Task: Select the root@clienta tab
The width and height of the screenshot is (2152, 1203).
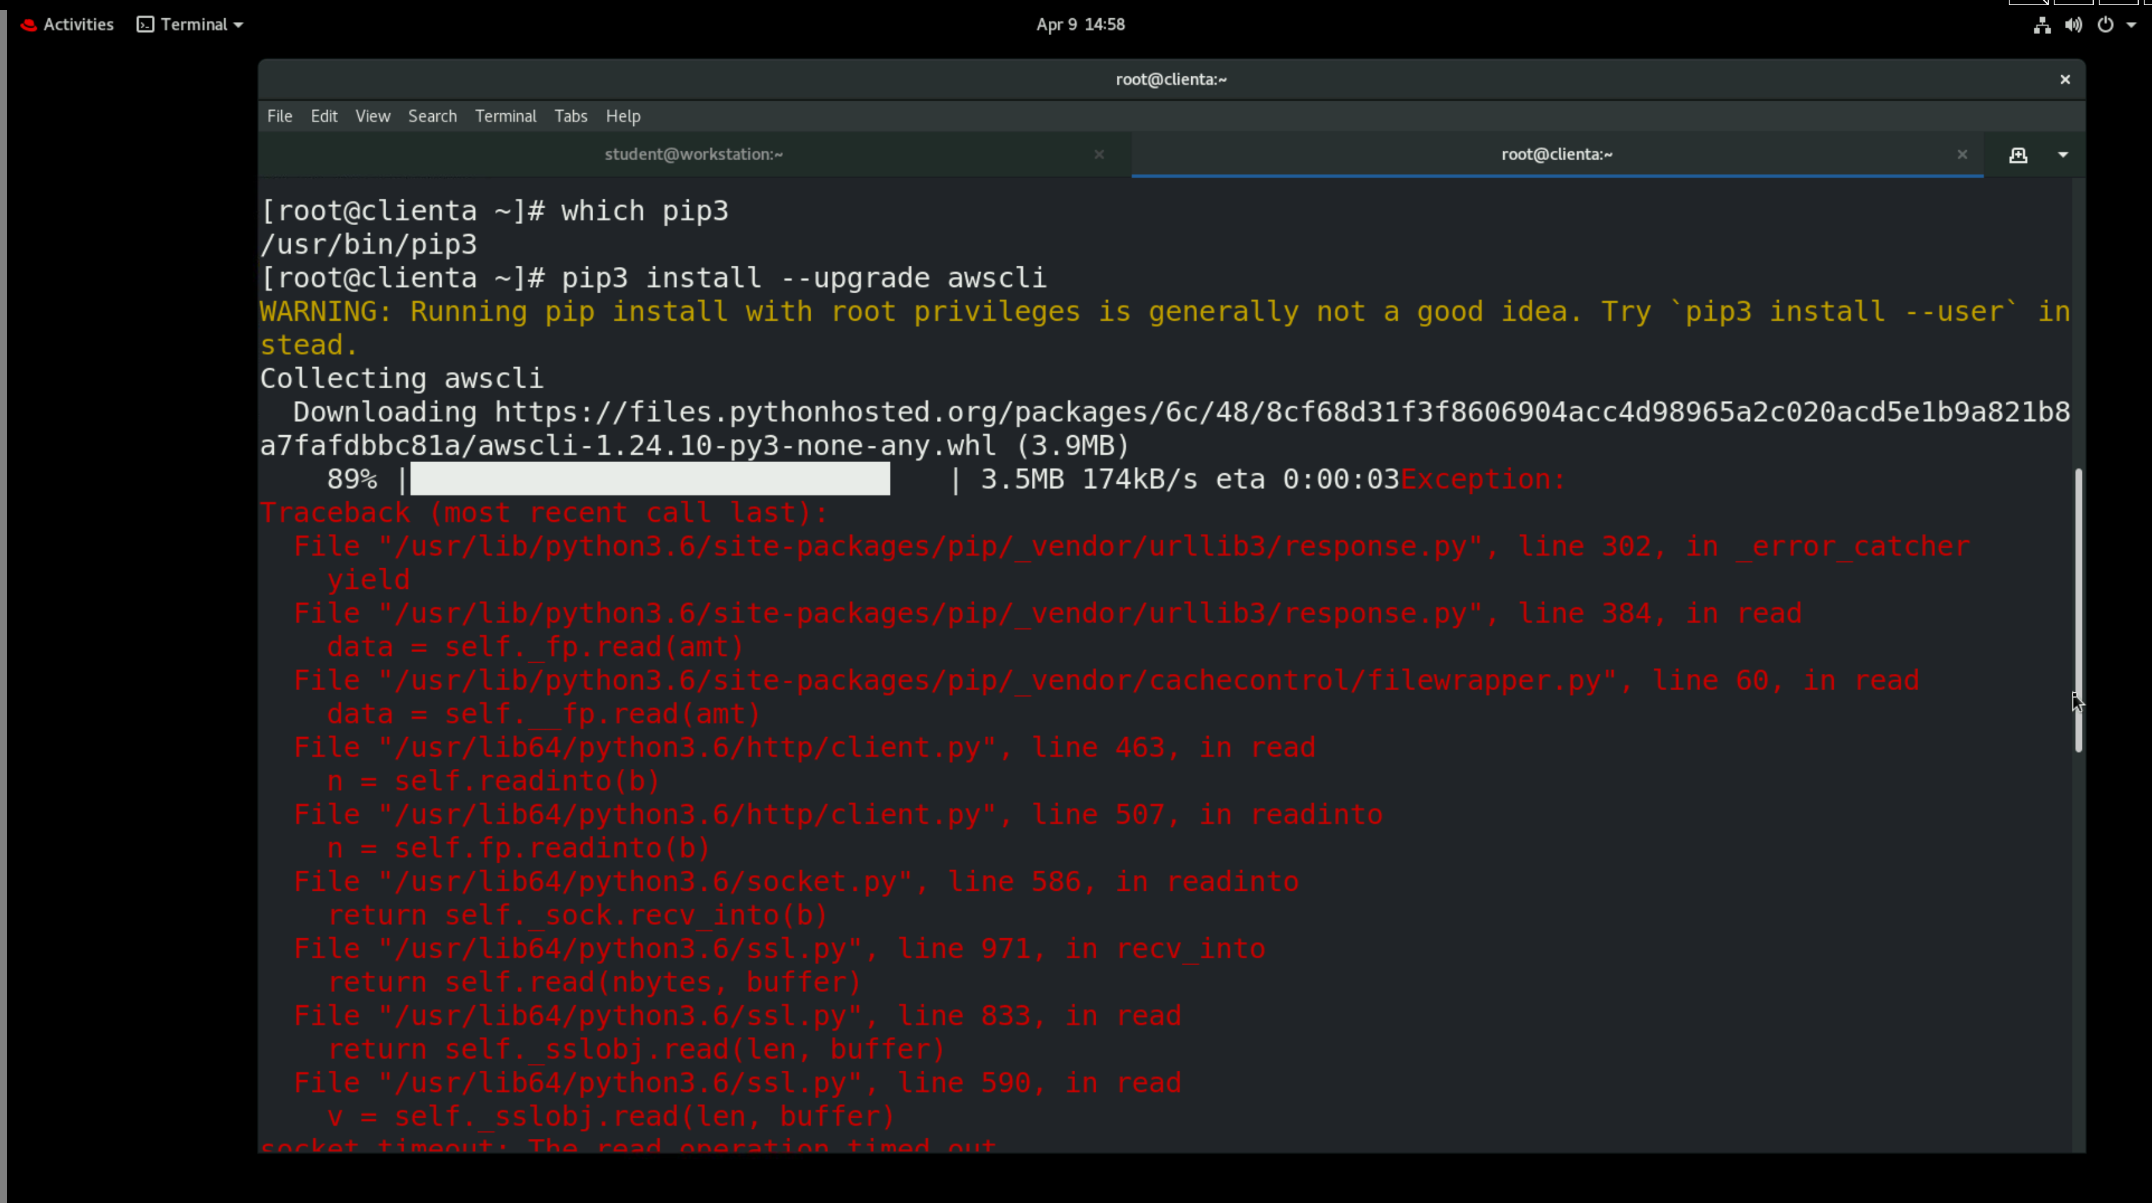Action: pyautogui.click(x=1556, y=154)
